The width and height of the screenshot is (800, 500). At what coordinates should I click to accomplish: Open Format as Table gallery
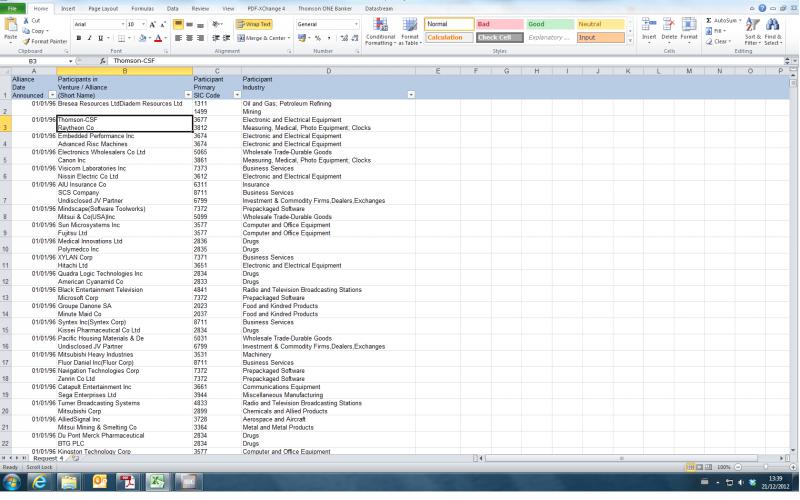tap(410, 32)
